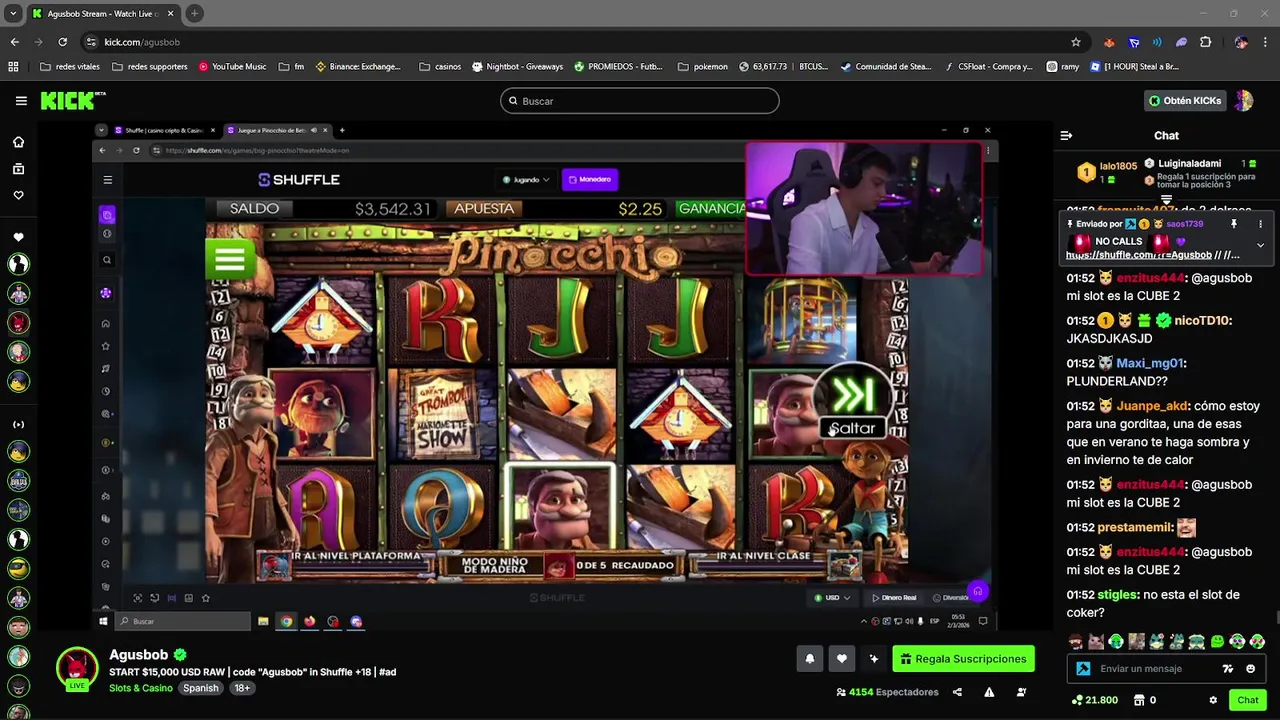Click username nicoTD10 in chat
The width and height of the screenshot is (1280, 720).
pyautogui.click(x=1203, y=321)
